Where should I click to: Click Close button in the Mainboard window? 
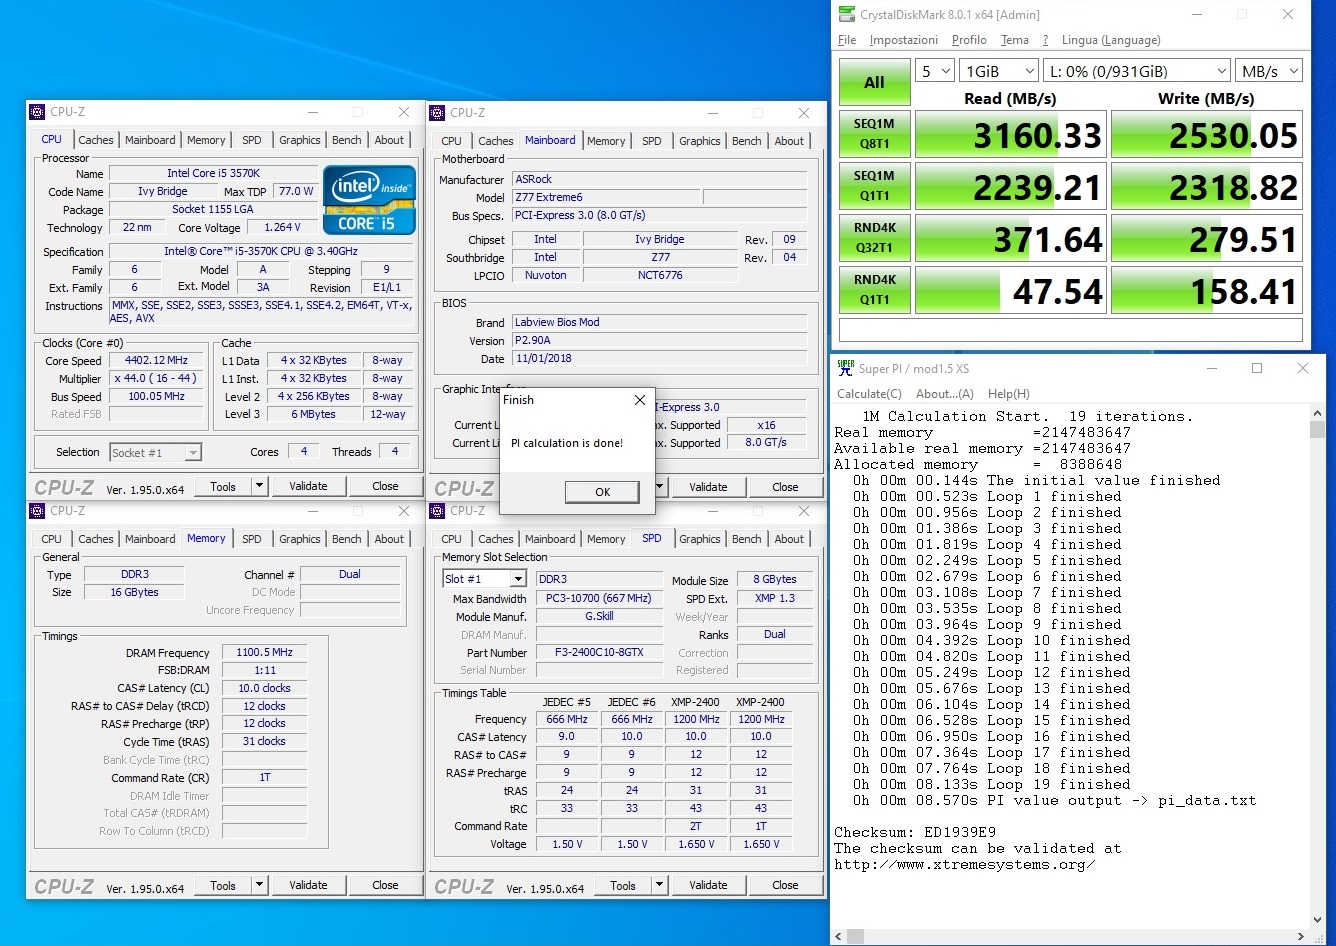785,487
